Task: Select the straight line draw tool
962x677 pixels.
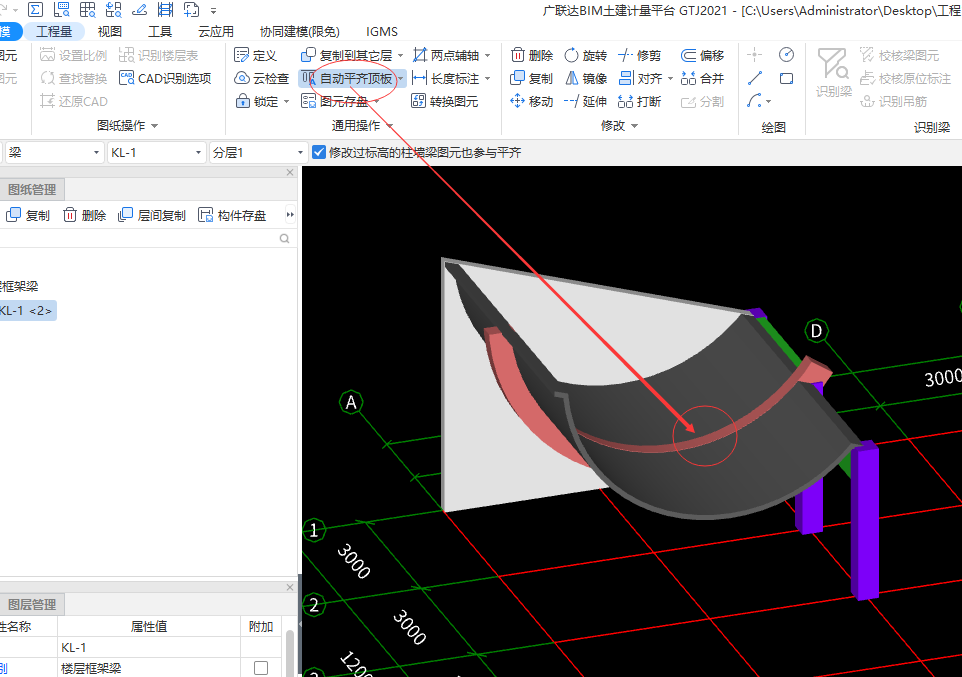Action: (755, 78)
